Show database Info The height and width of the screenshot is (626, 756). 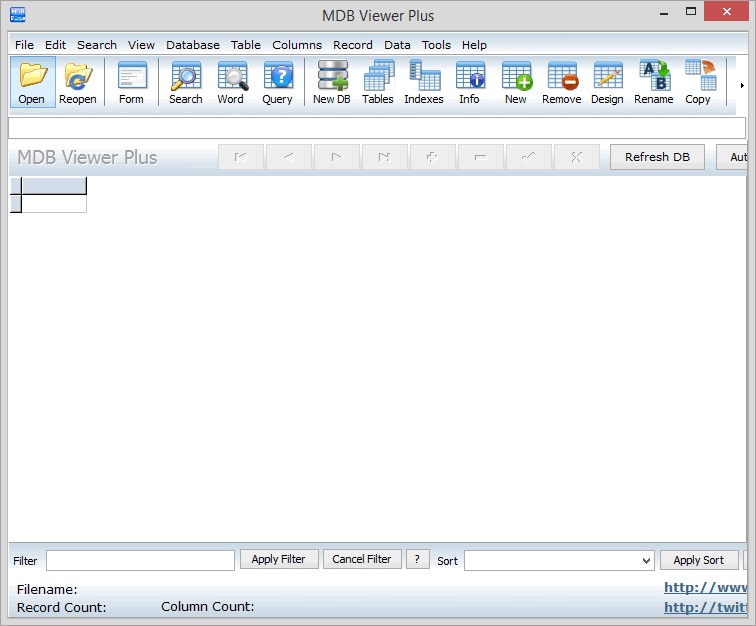coord(469,77)
